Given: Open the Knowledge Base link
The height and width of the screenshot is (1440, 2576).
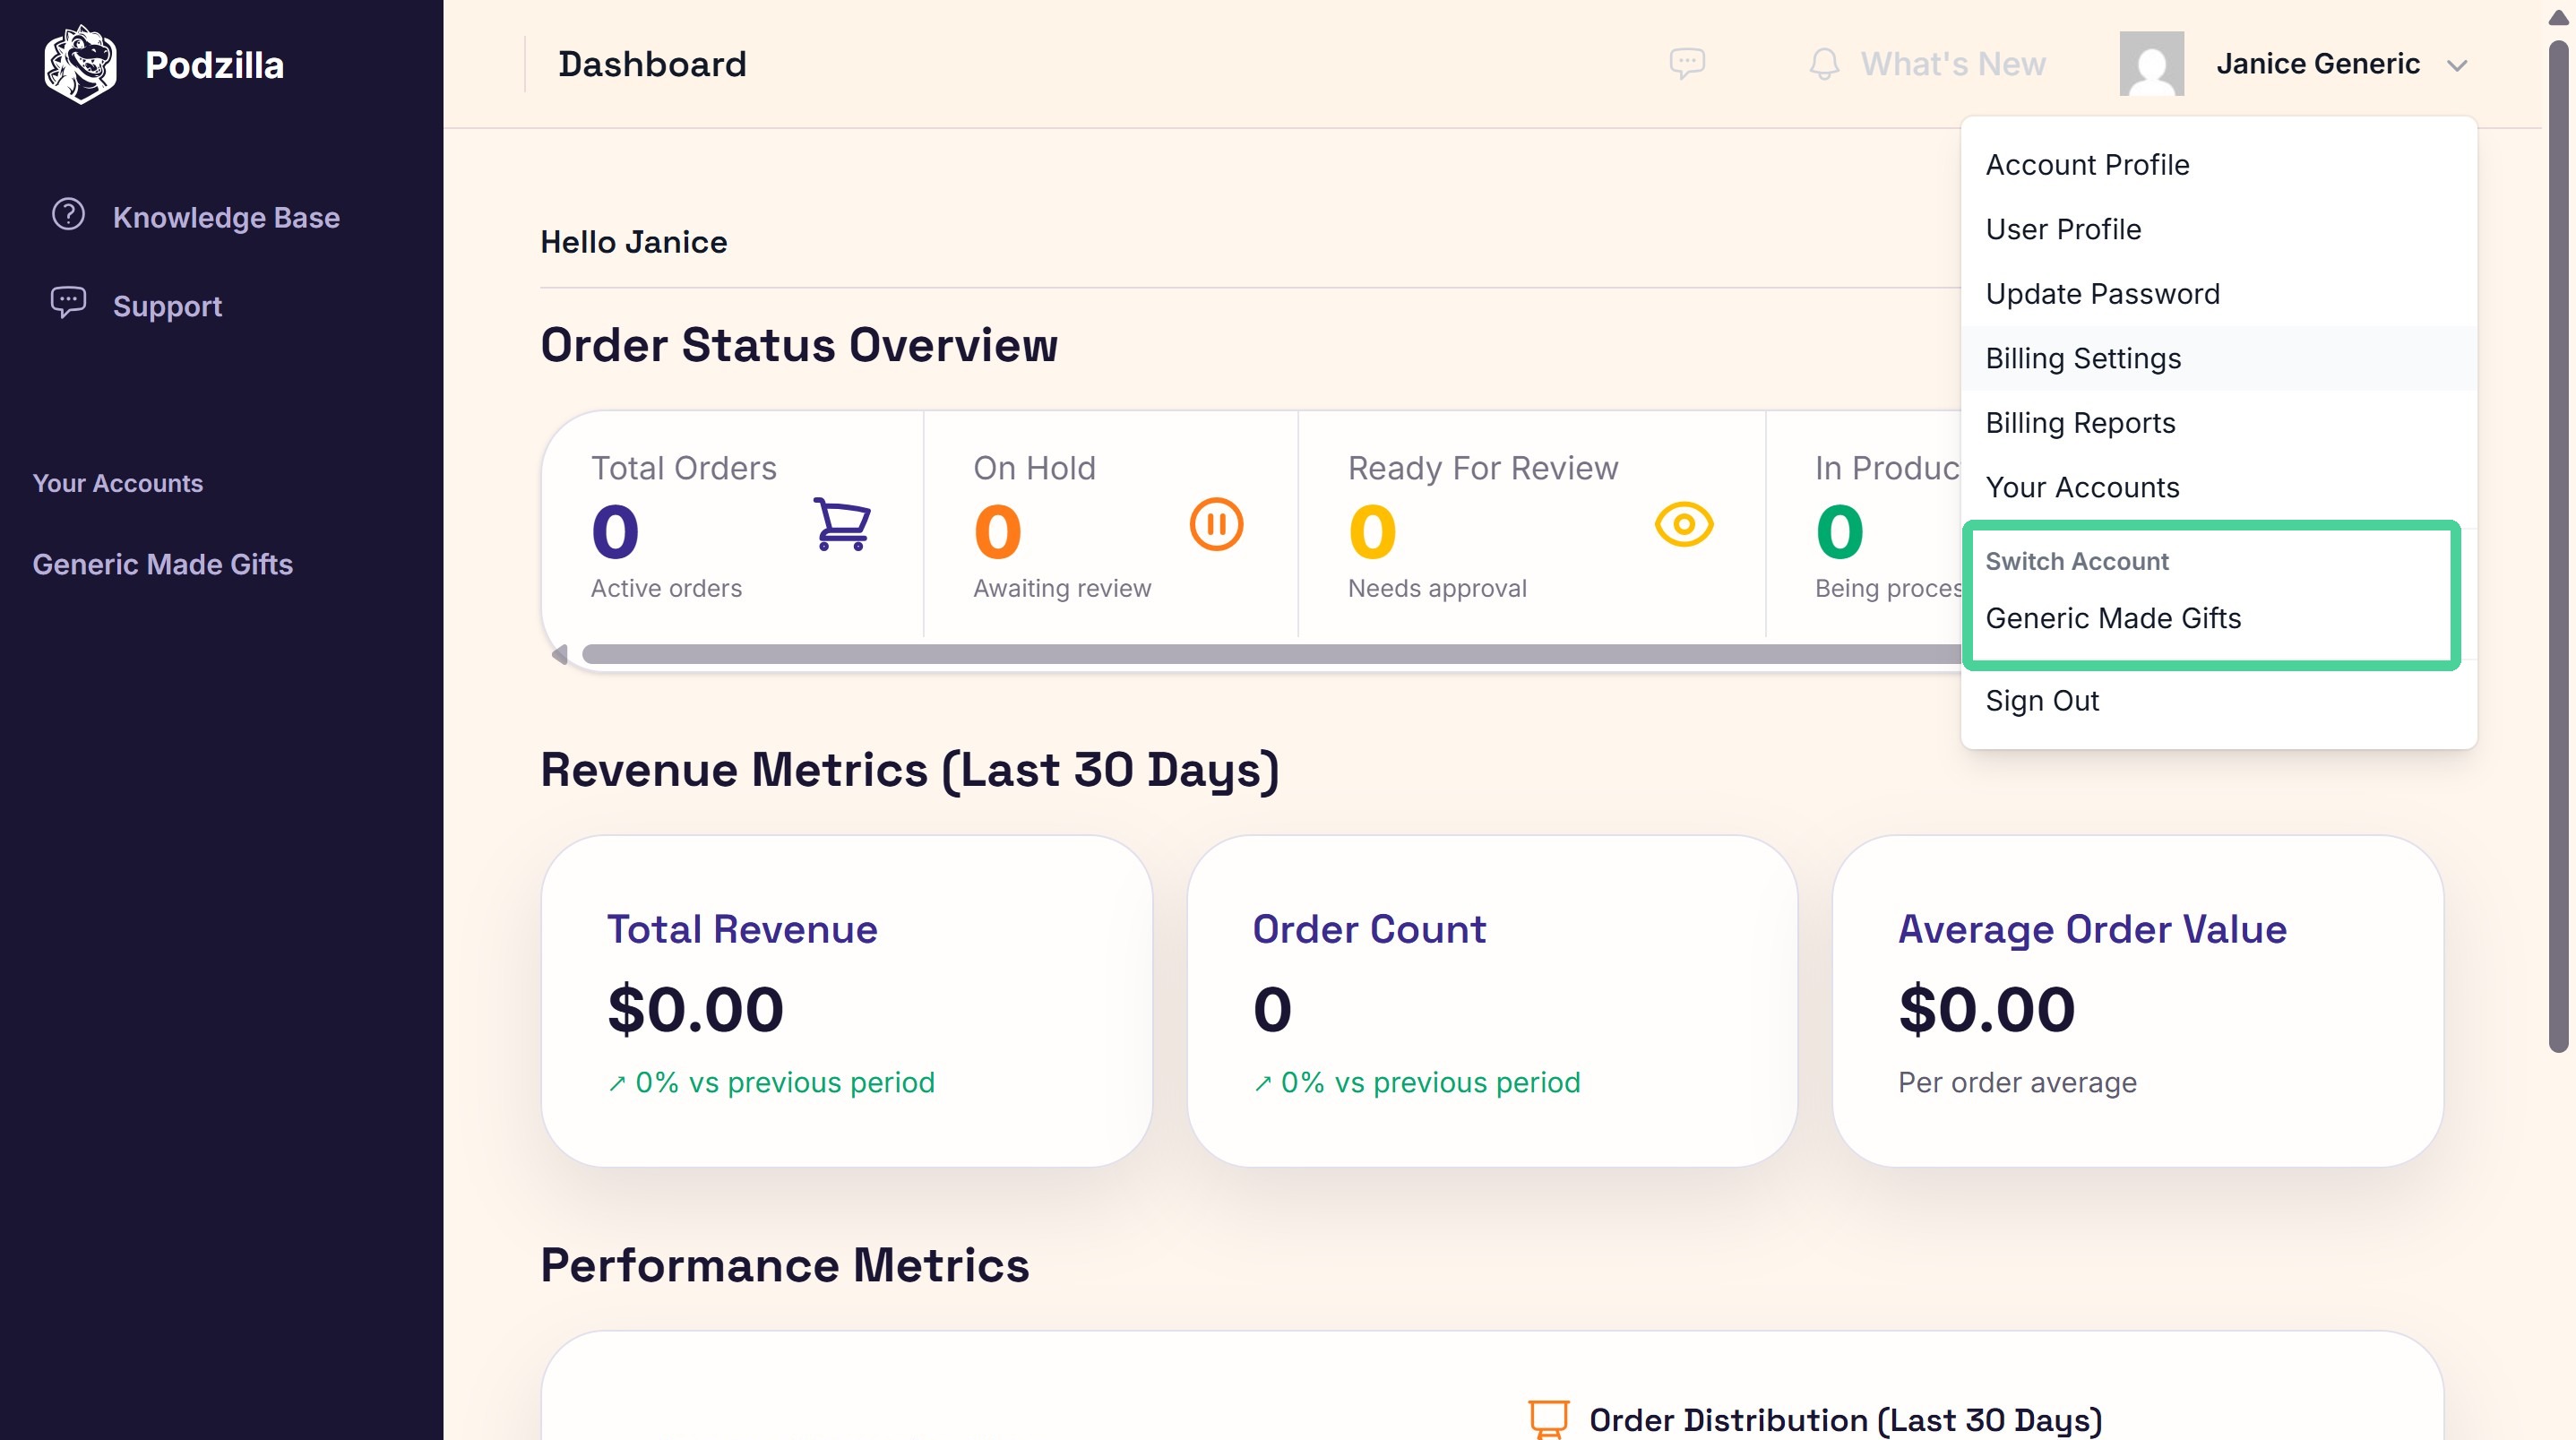Looking at the screenshot, I should tap(226, 217).
